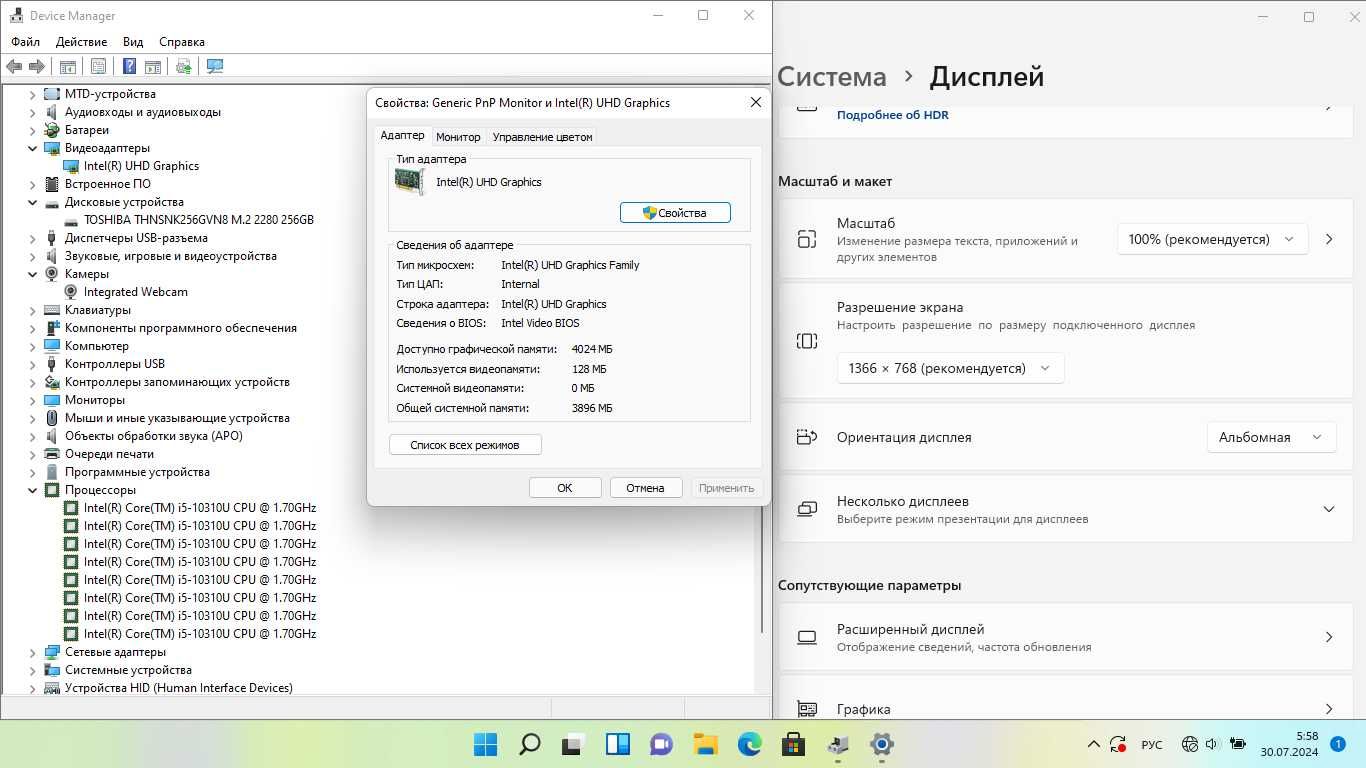Launch Microsoft Edge from taskbar
Image resolution: width=1366 pixels, height=768 pixels.
pyautogui.click(x=749, y=744)
